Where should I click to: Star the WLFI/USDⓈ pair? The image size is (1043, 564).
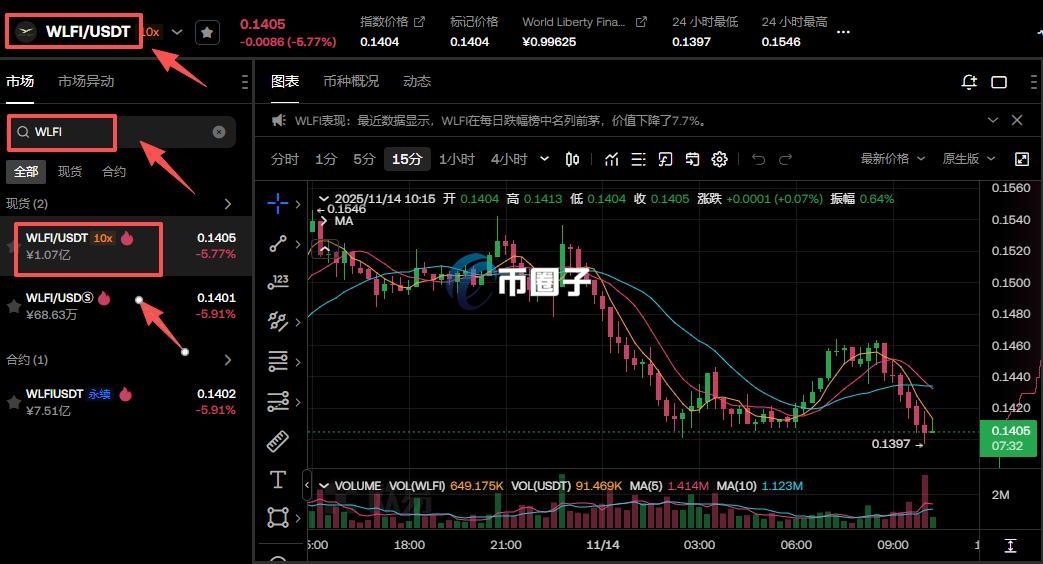[x=13, y=306]
